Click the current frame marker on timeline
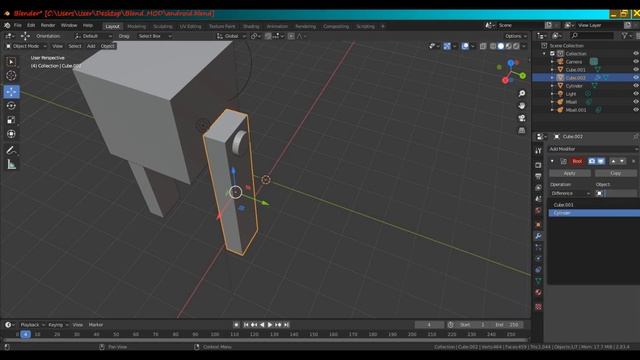The image size is (640, 360). pos(25,334)
